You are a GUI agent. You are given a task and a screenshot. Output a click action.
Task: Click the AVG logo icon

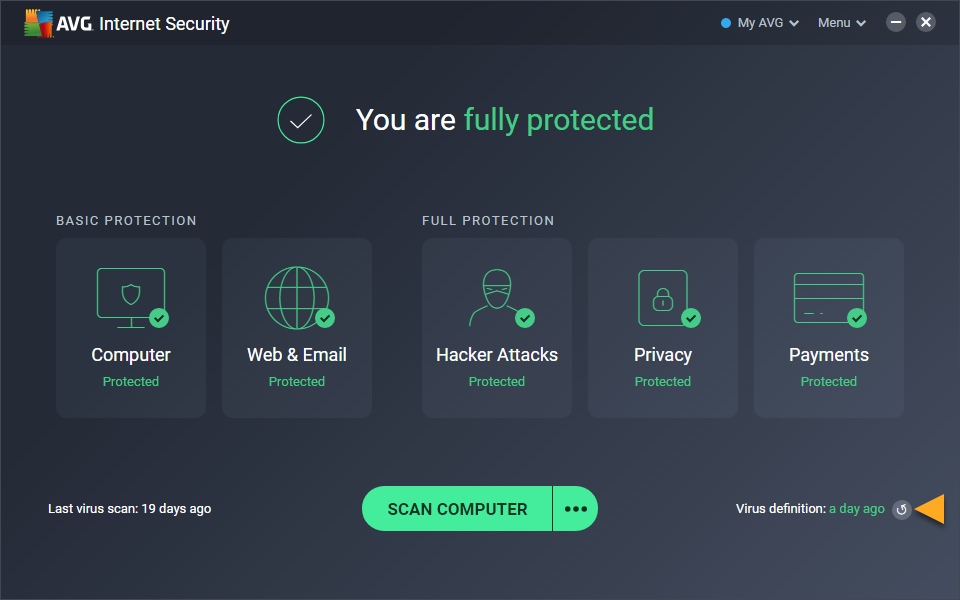[40, 23]
